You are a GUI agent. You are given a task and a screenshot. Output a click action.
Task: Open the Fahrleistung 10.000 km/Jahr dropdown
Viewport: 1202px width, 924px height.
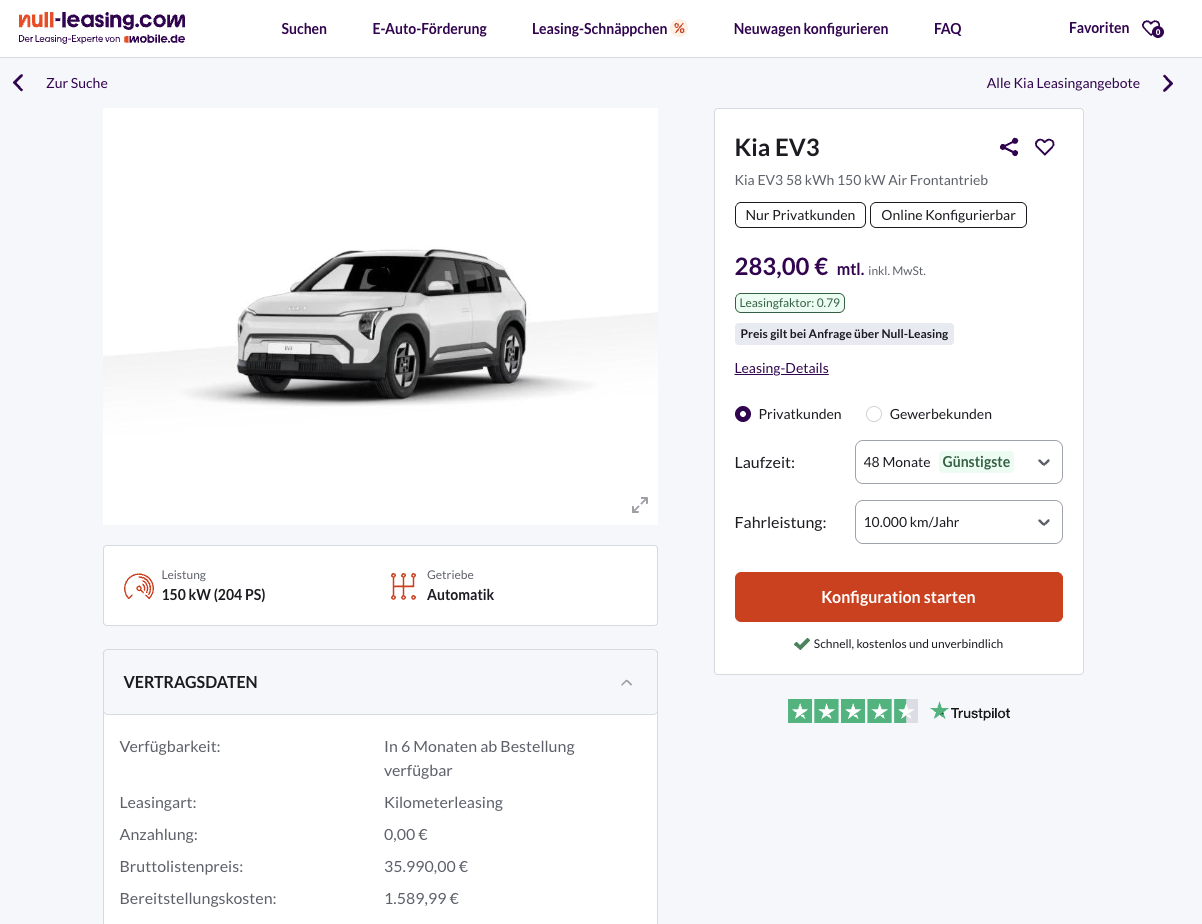click(958, 522)
